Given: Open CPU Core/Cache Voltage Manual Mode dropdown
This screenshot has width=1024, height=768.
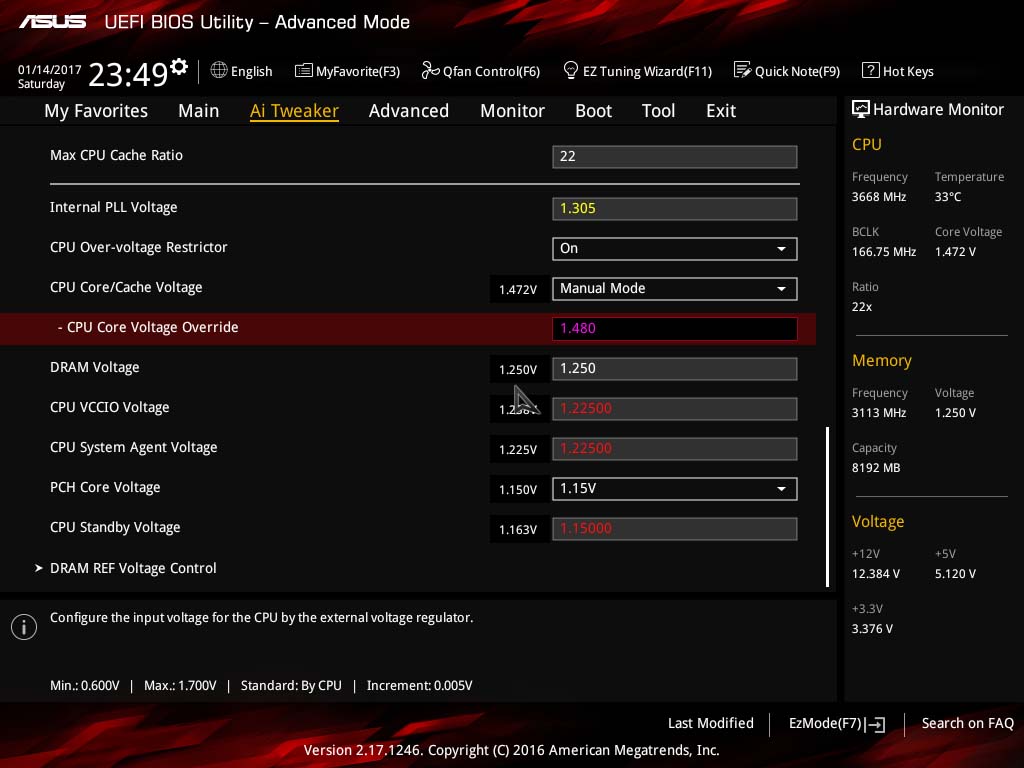Looking at the screenshot, I should pos(675,289).
